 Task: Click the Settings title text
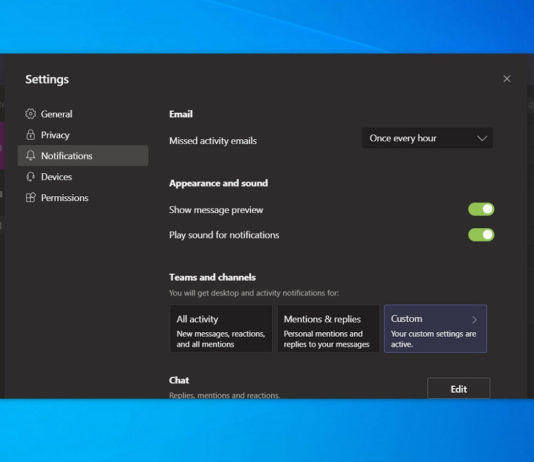coord(47,79)
